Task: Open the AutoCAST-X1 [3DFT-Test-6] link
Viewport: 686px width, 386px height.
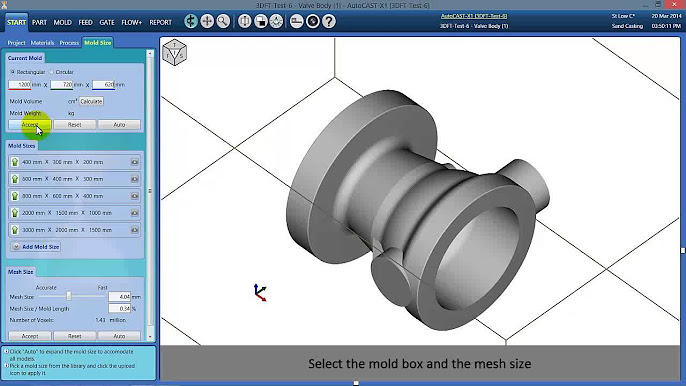Action: (474, 16)
